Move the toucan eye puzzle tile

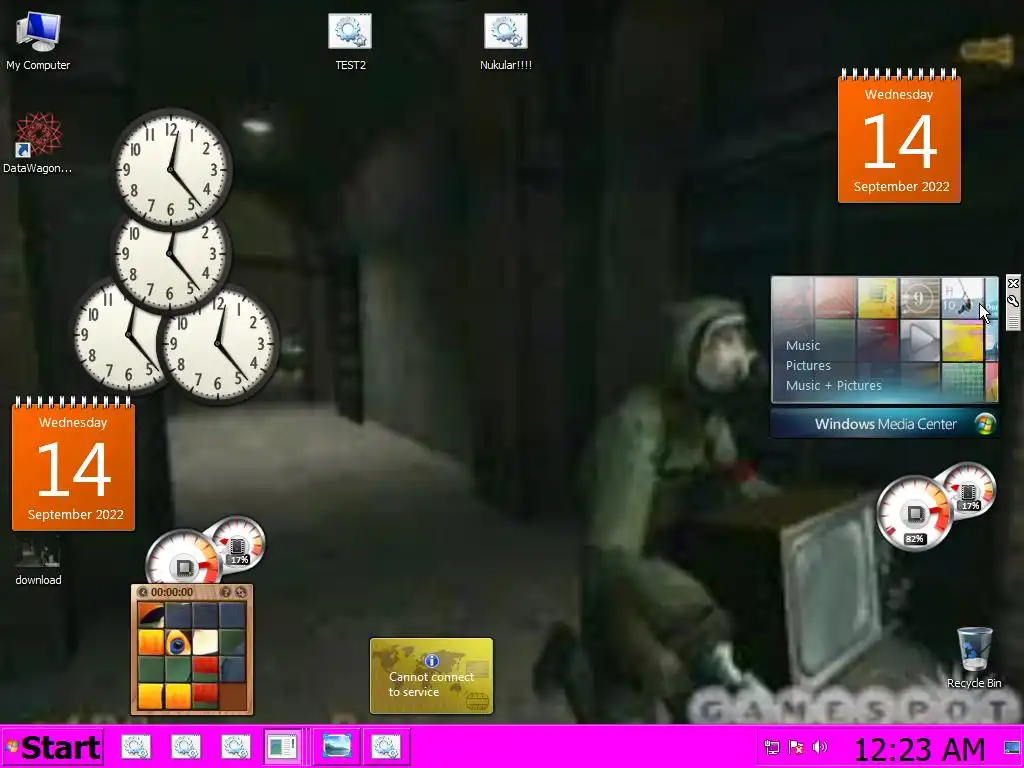tap(178, 643)
